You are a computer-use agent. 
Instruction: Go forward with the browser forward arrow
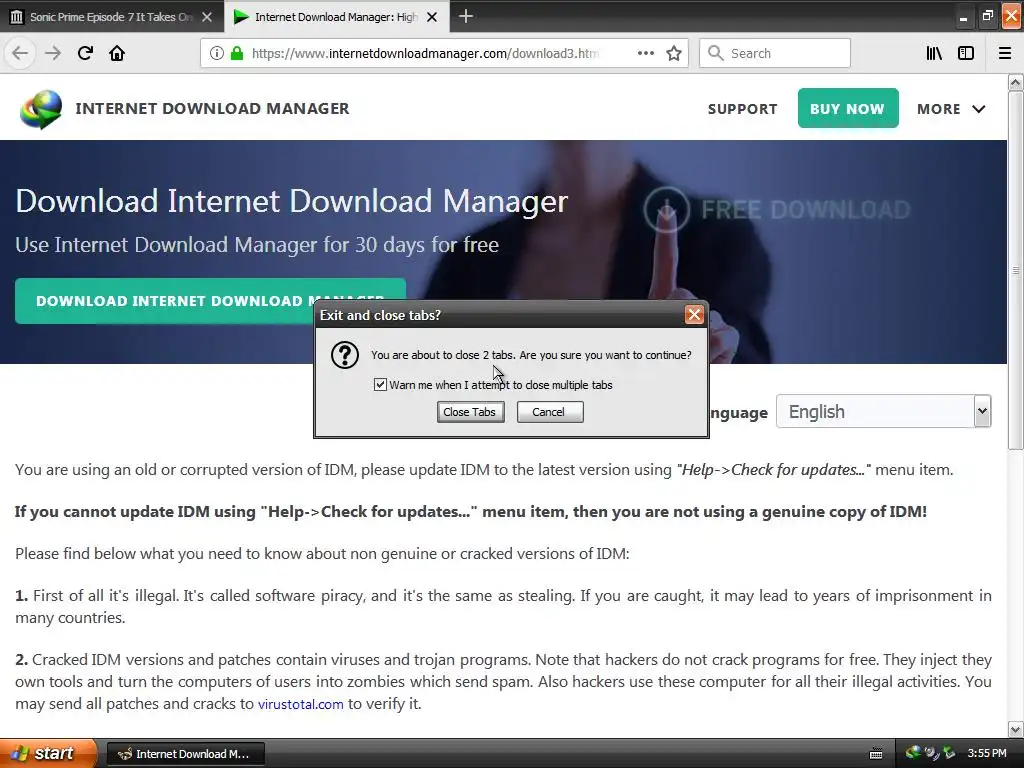pyautogui.click(x=53, y=53)
